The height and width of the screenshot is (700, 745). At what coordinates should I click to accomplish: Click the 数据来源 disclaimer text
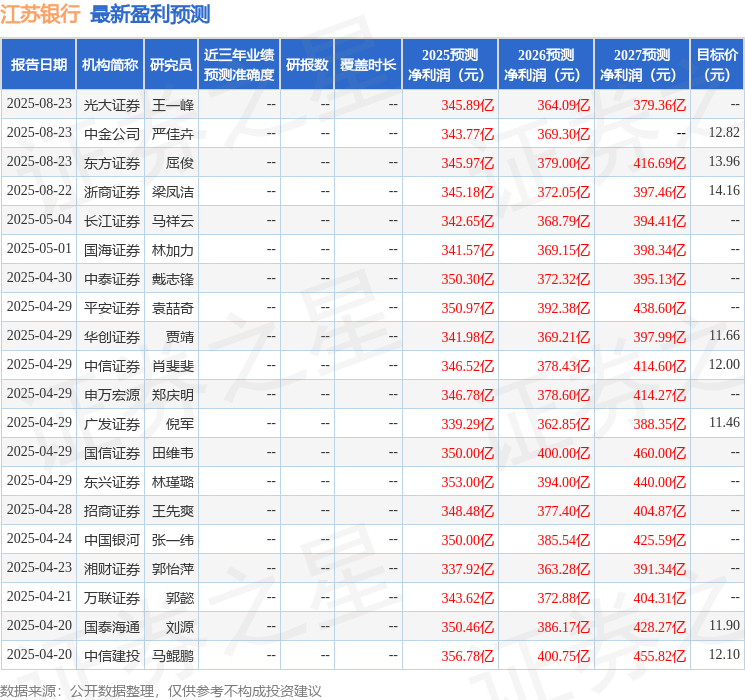click(x=161, y=690)
